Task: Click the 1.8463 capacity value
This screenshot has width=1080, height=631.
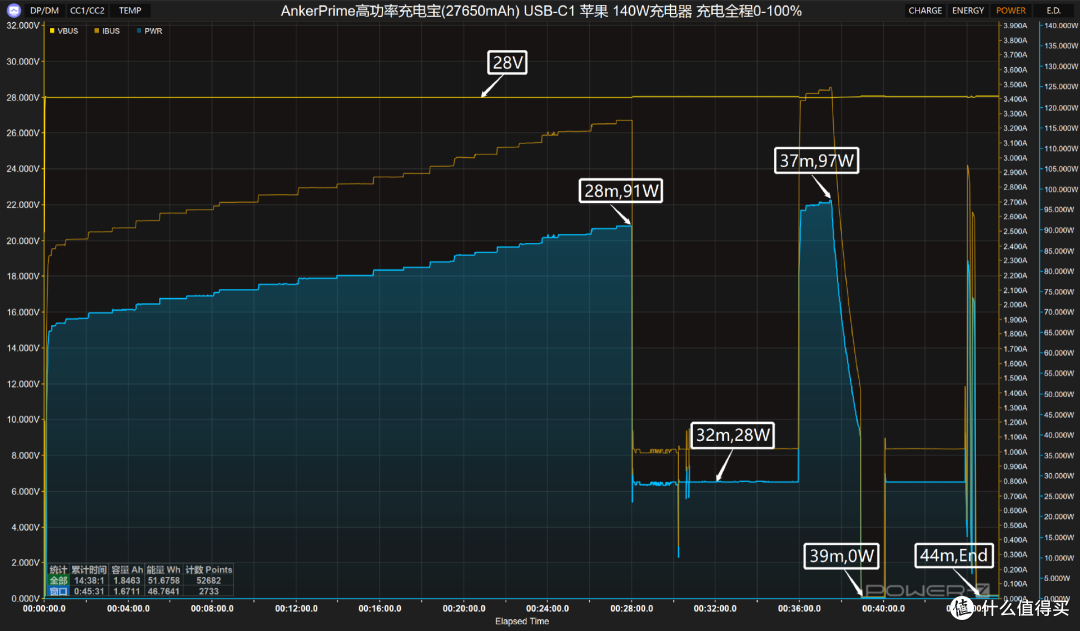Action: (127, 581)
